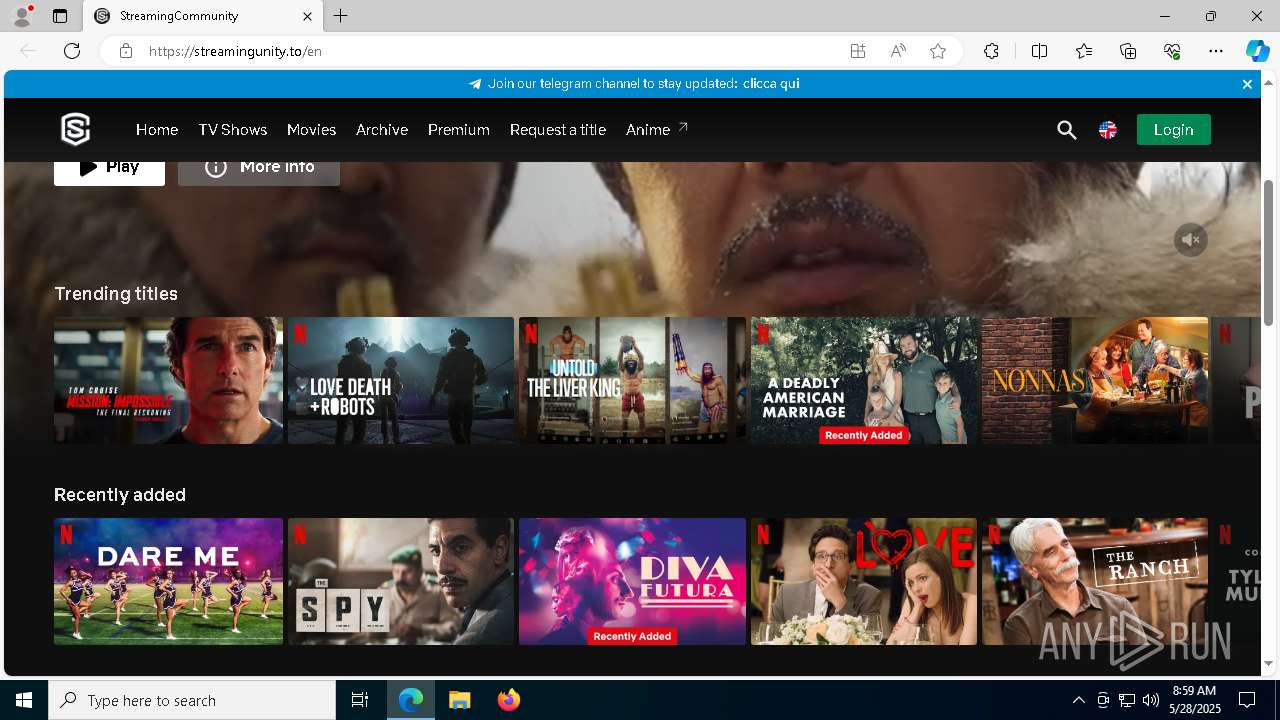Open a new tab

341,16
